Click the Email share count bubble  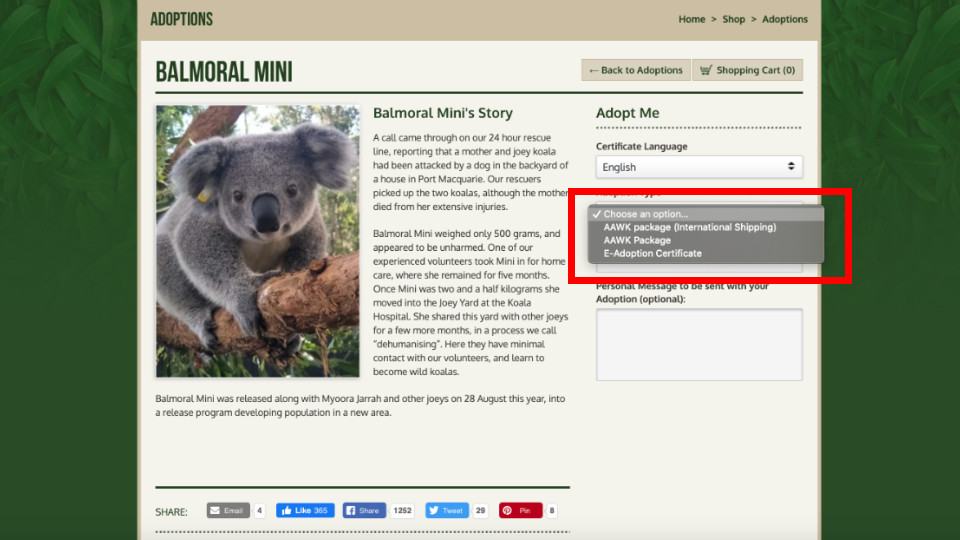click(259, 510)
